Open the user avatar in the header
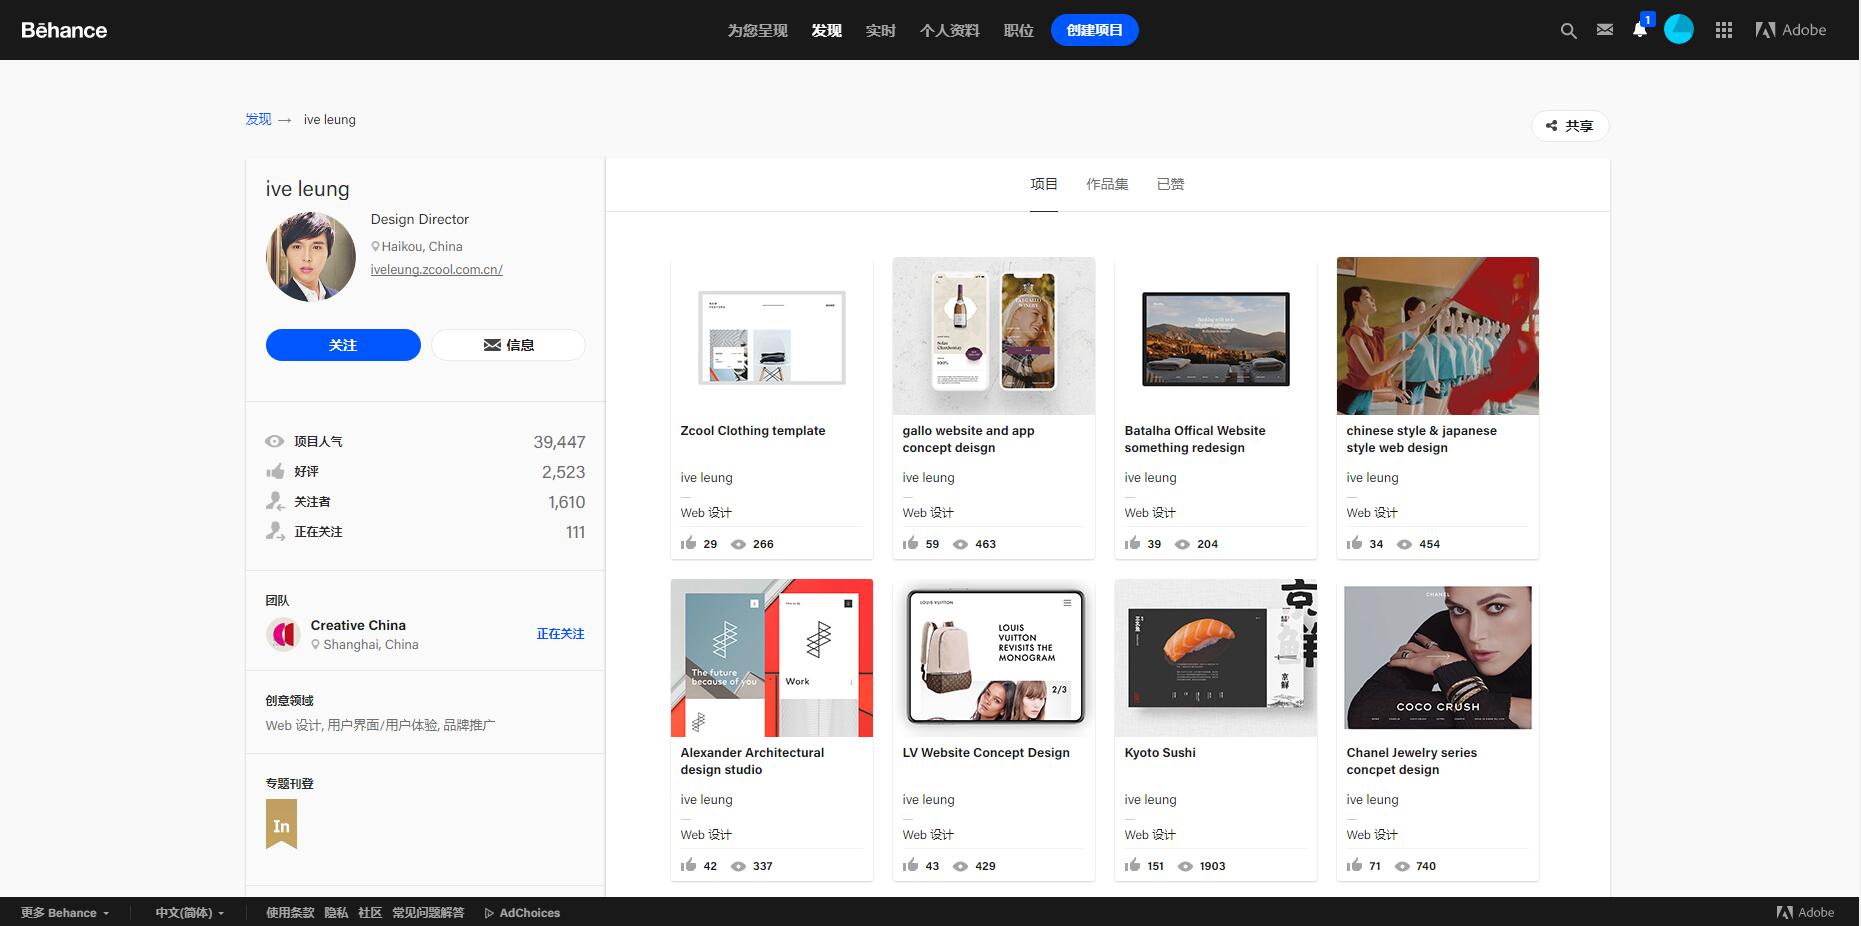The image size is (1861, 926). point(1679,30)
